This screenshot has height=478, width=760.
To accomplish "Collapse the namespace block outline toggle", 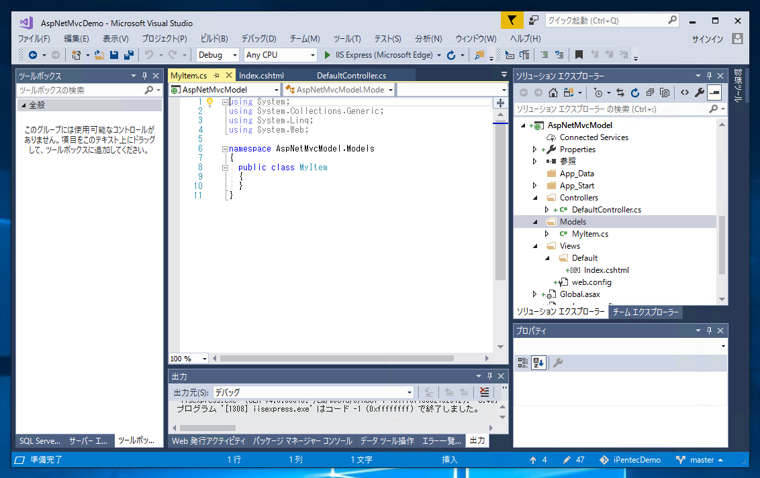I will tap(225, 149).
